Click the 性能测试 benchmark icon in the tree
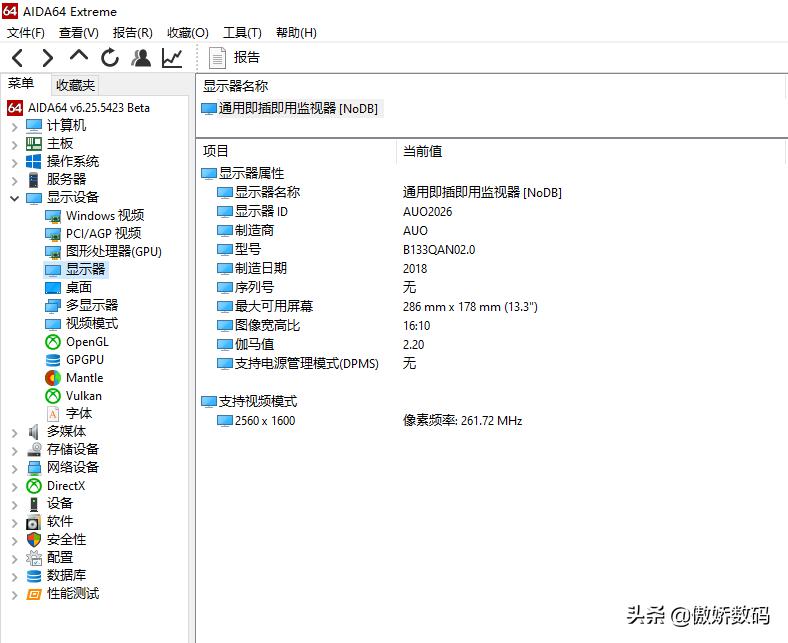This screenshot has width=788, height=643. 34,594
